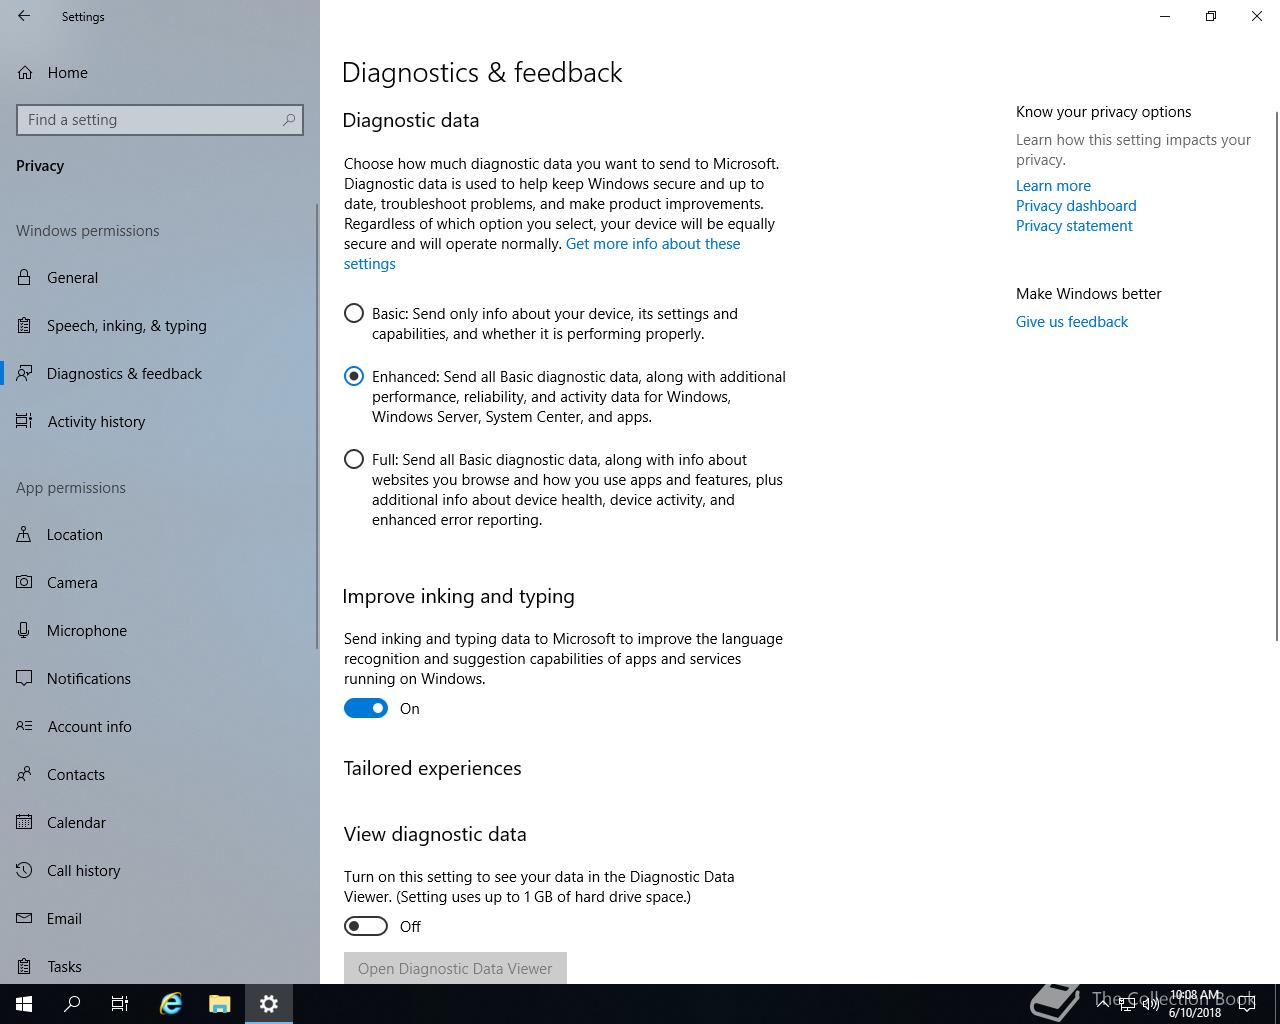
Task: Click the Give us feedback link
Action: 1072,321
